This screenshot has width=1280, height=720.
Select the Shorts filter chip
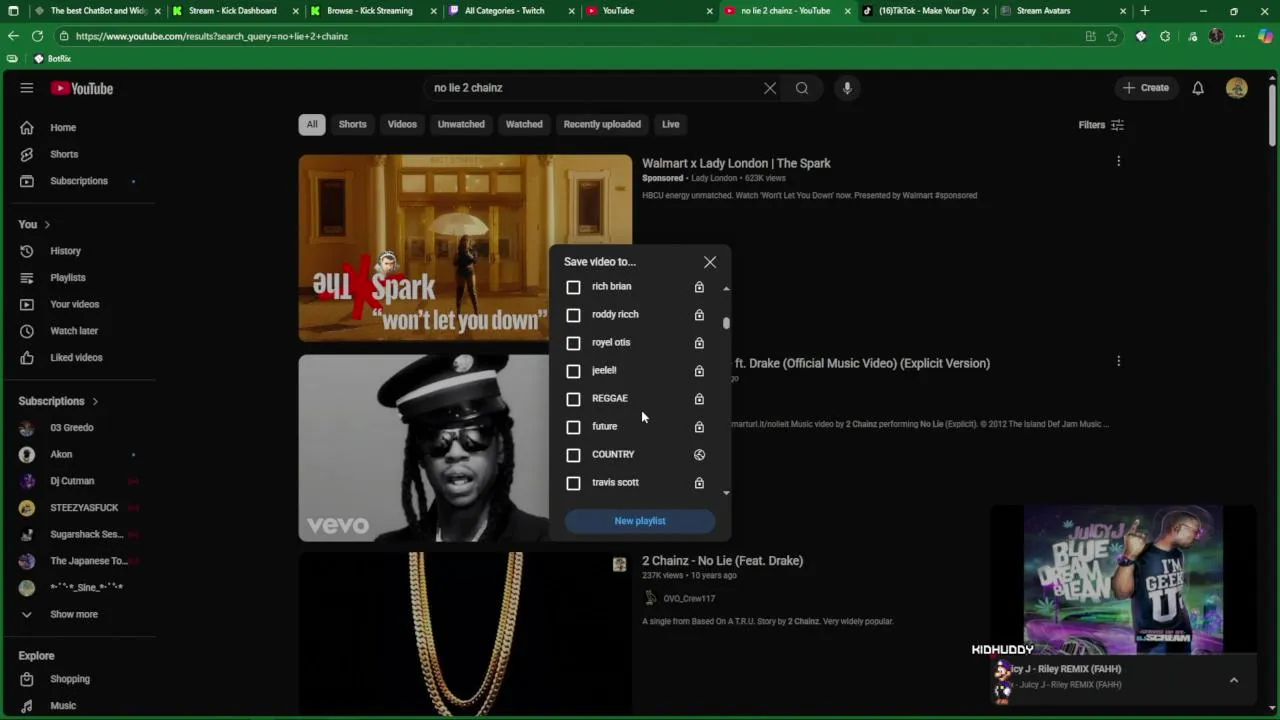[x=352, y=125]
